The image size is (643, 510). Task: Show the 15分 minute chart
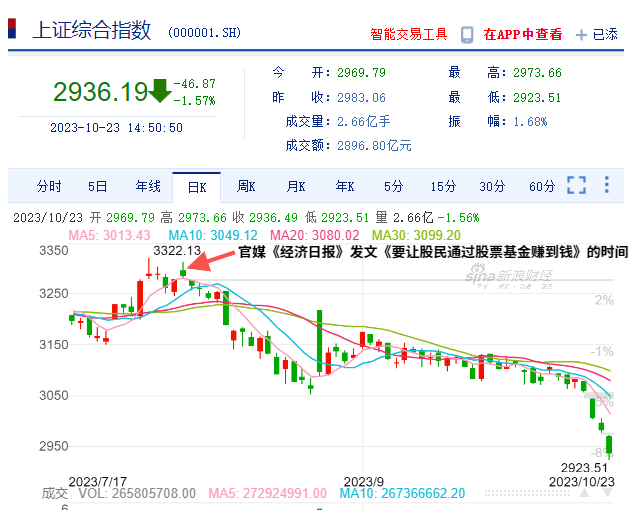(443, 187)
